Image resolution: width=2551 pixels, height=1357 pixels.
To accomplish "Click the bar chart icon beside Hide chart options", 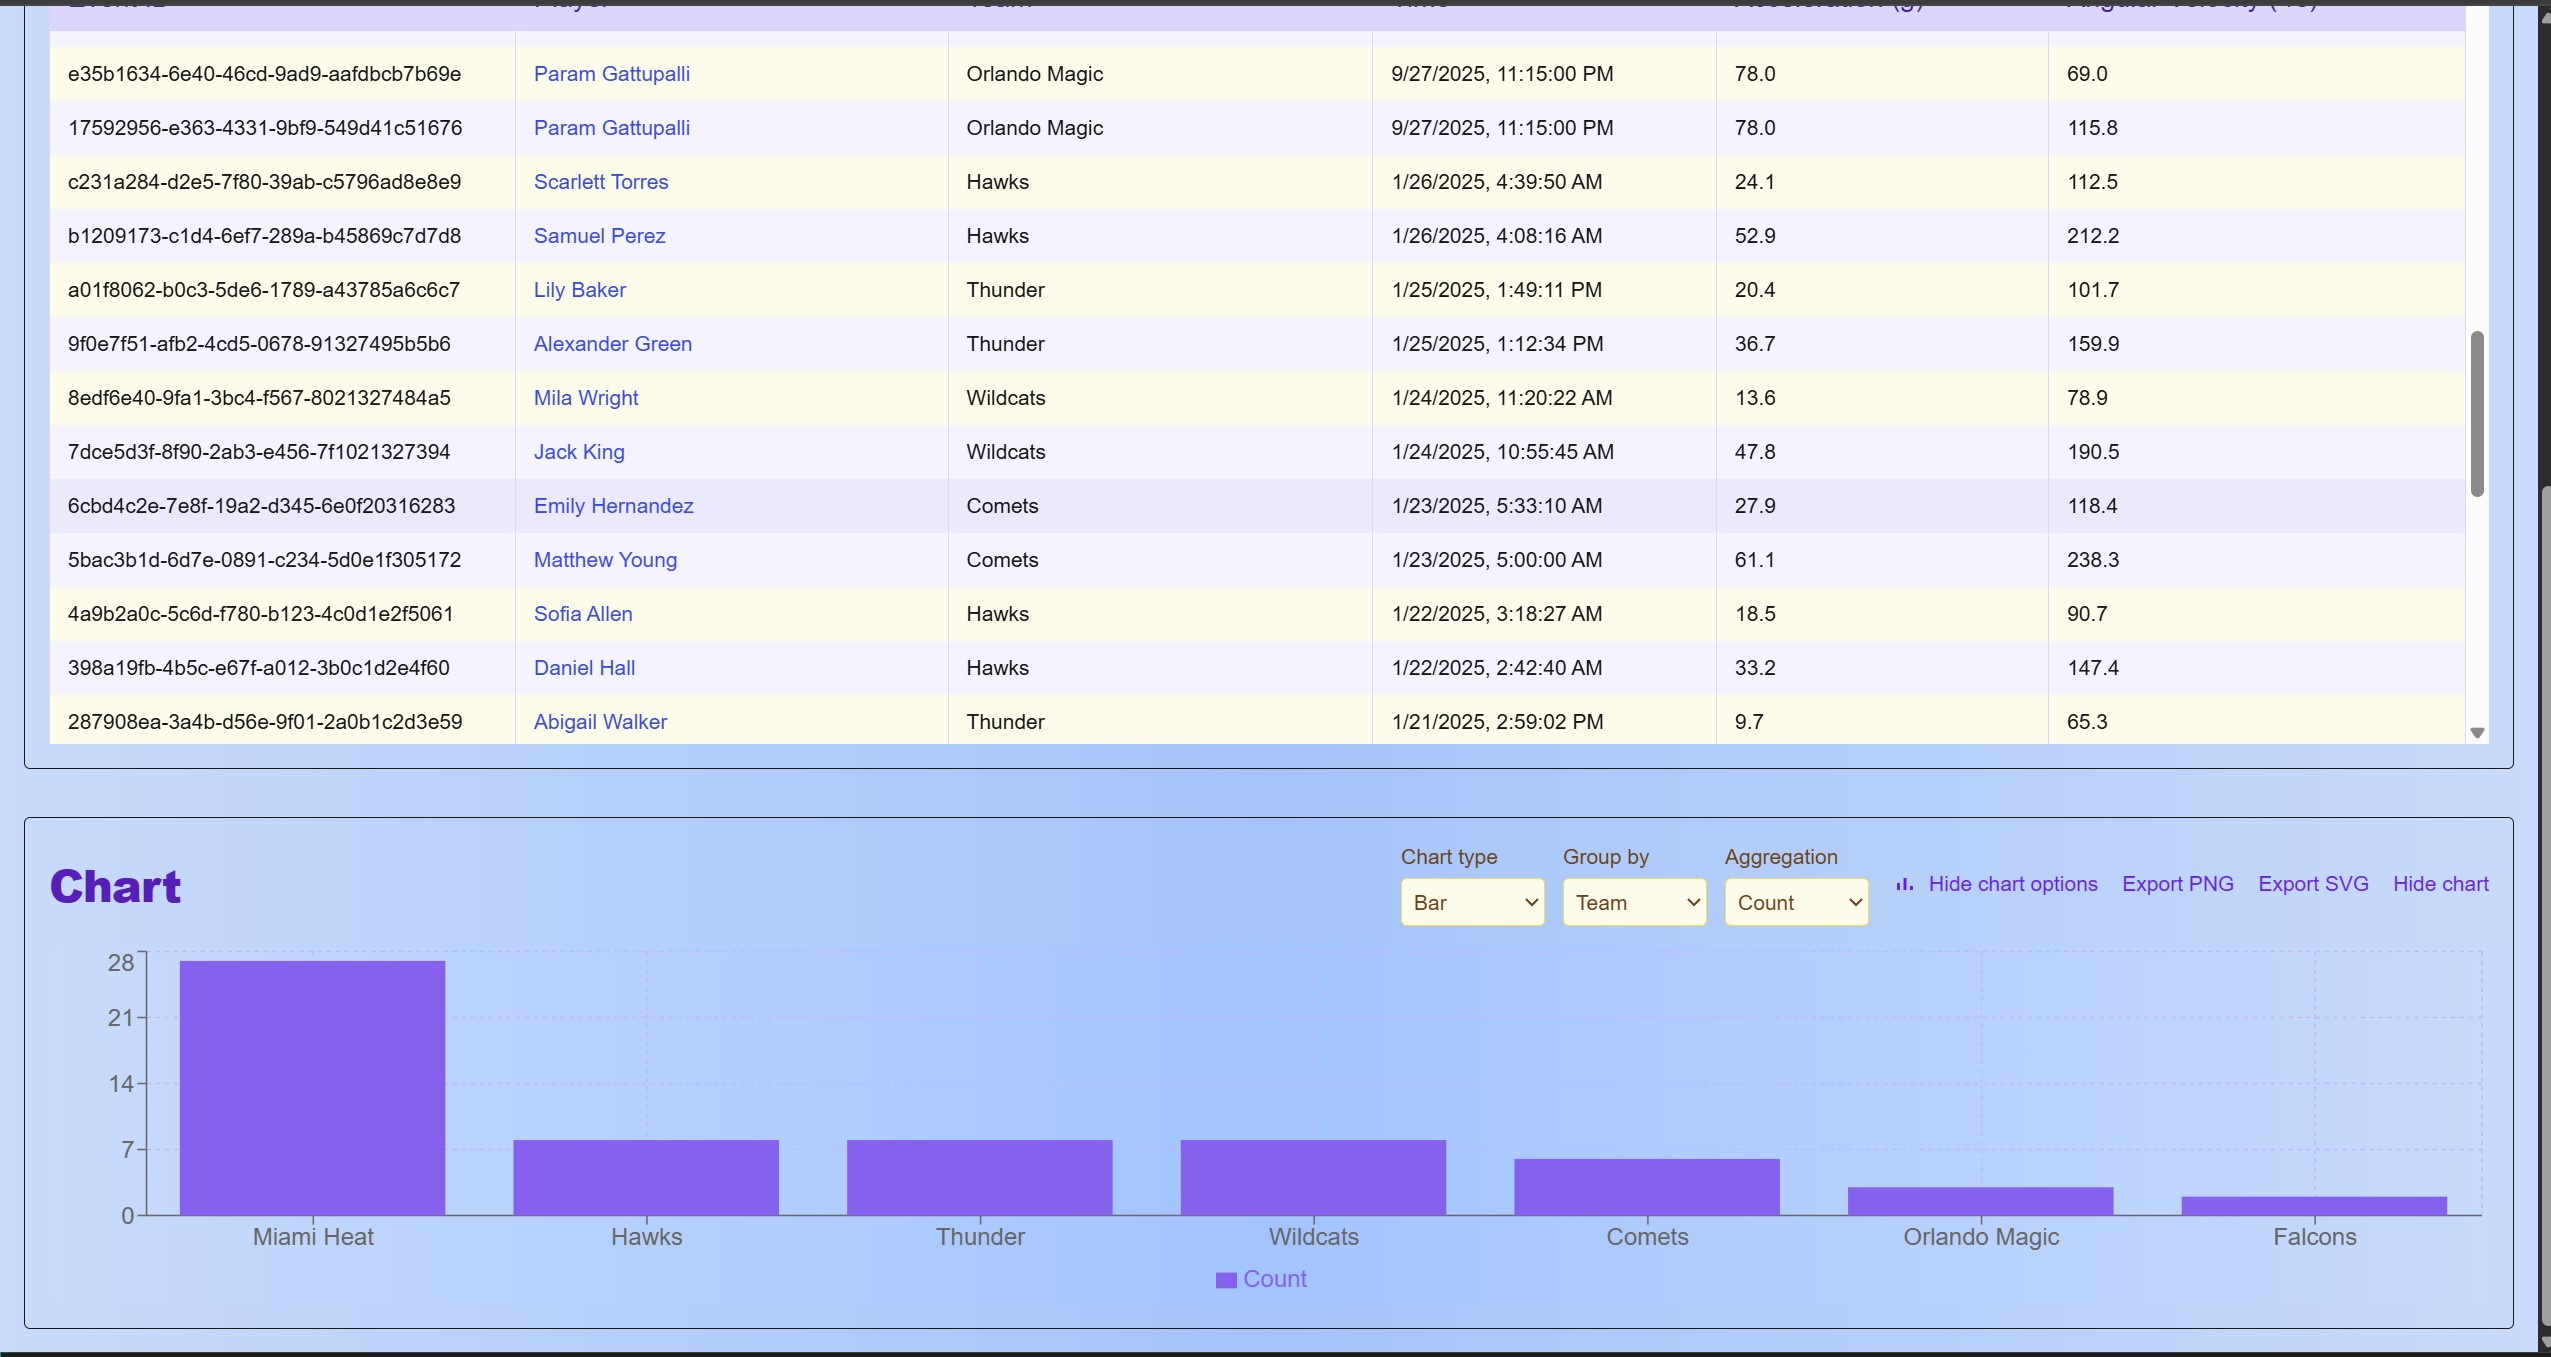I will coord(1905,884).
